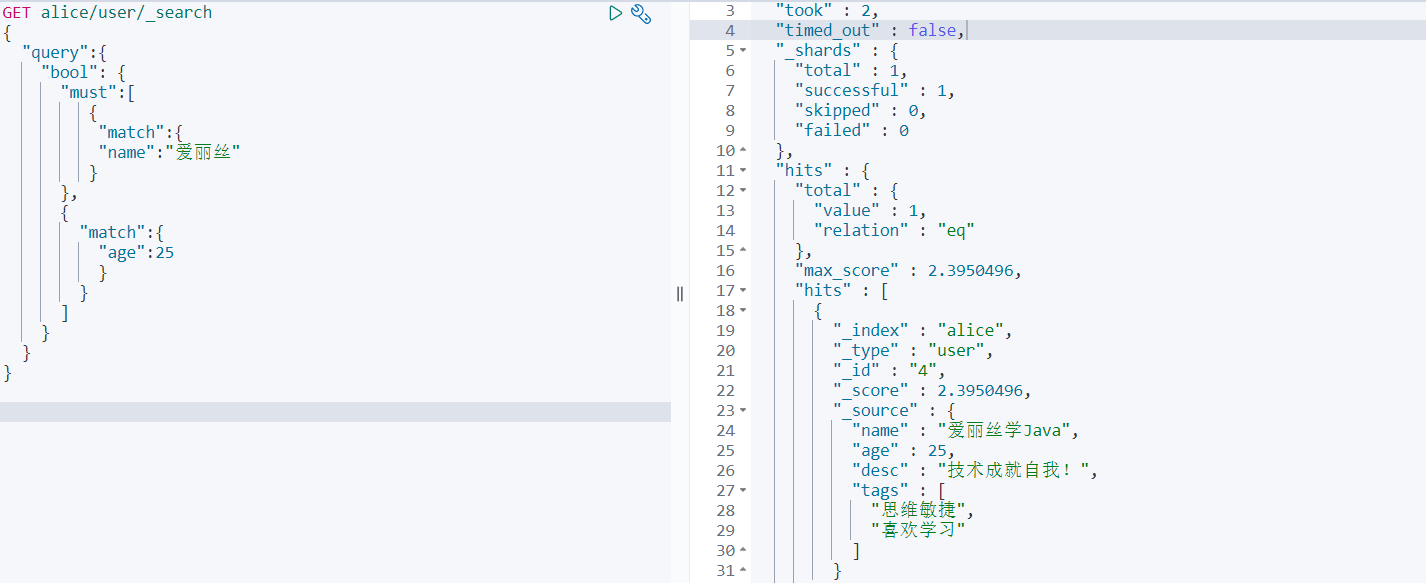Collapse the "_source" block at line 23
The image size is (1426, 583).
pos(743,411)
